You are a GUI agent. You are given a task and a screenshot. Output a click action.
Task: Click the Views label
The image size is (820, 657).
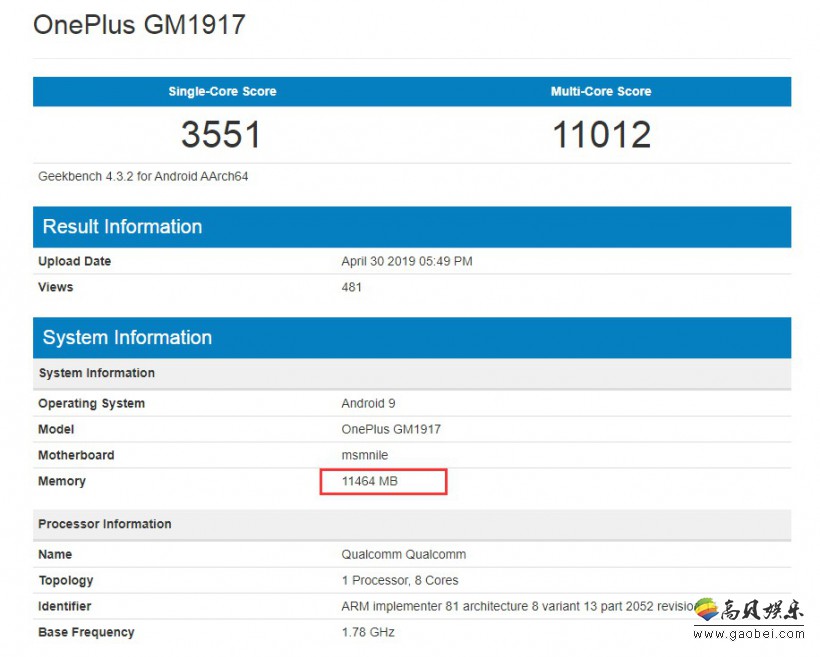[x=55, y=287]
